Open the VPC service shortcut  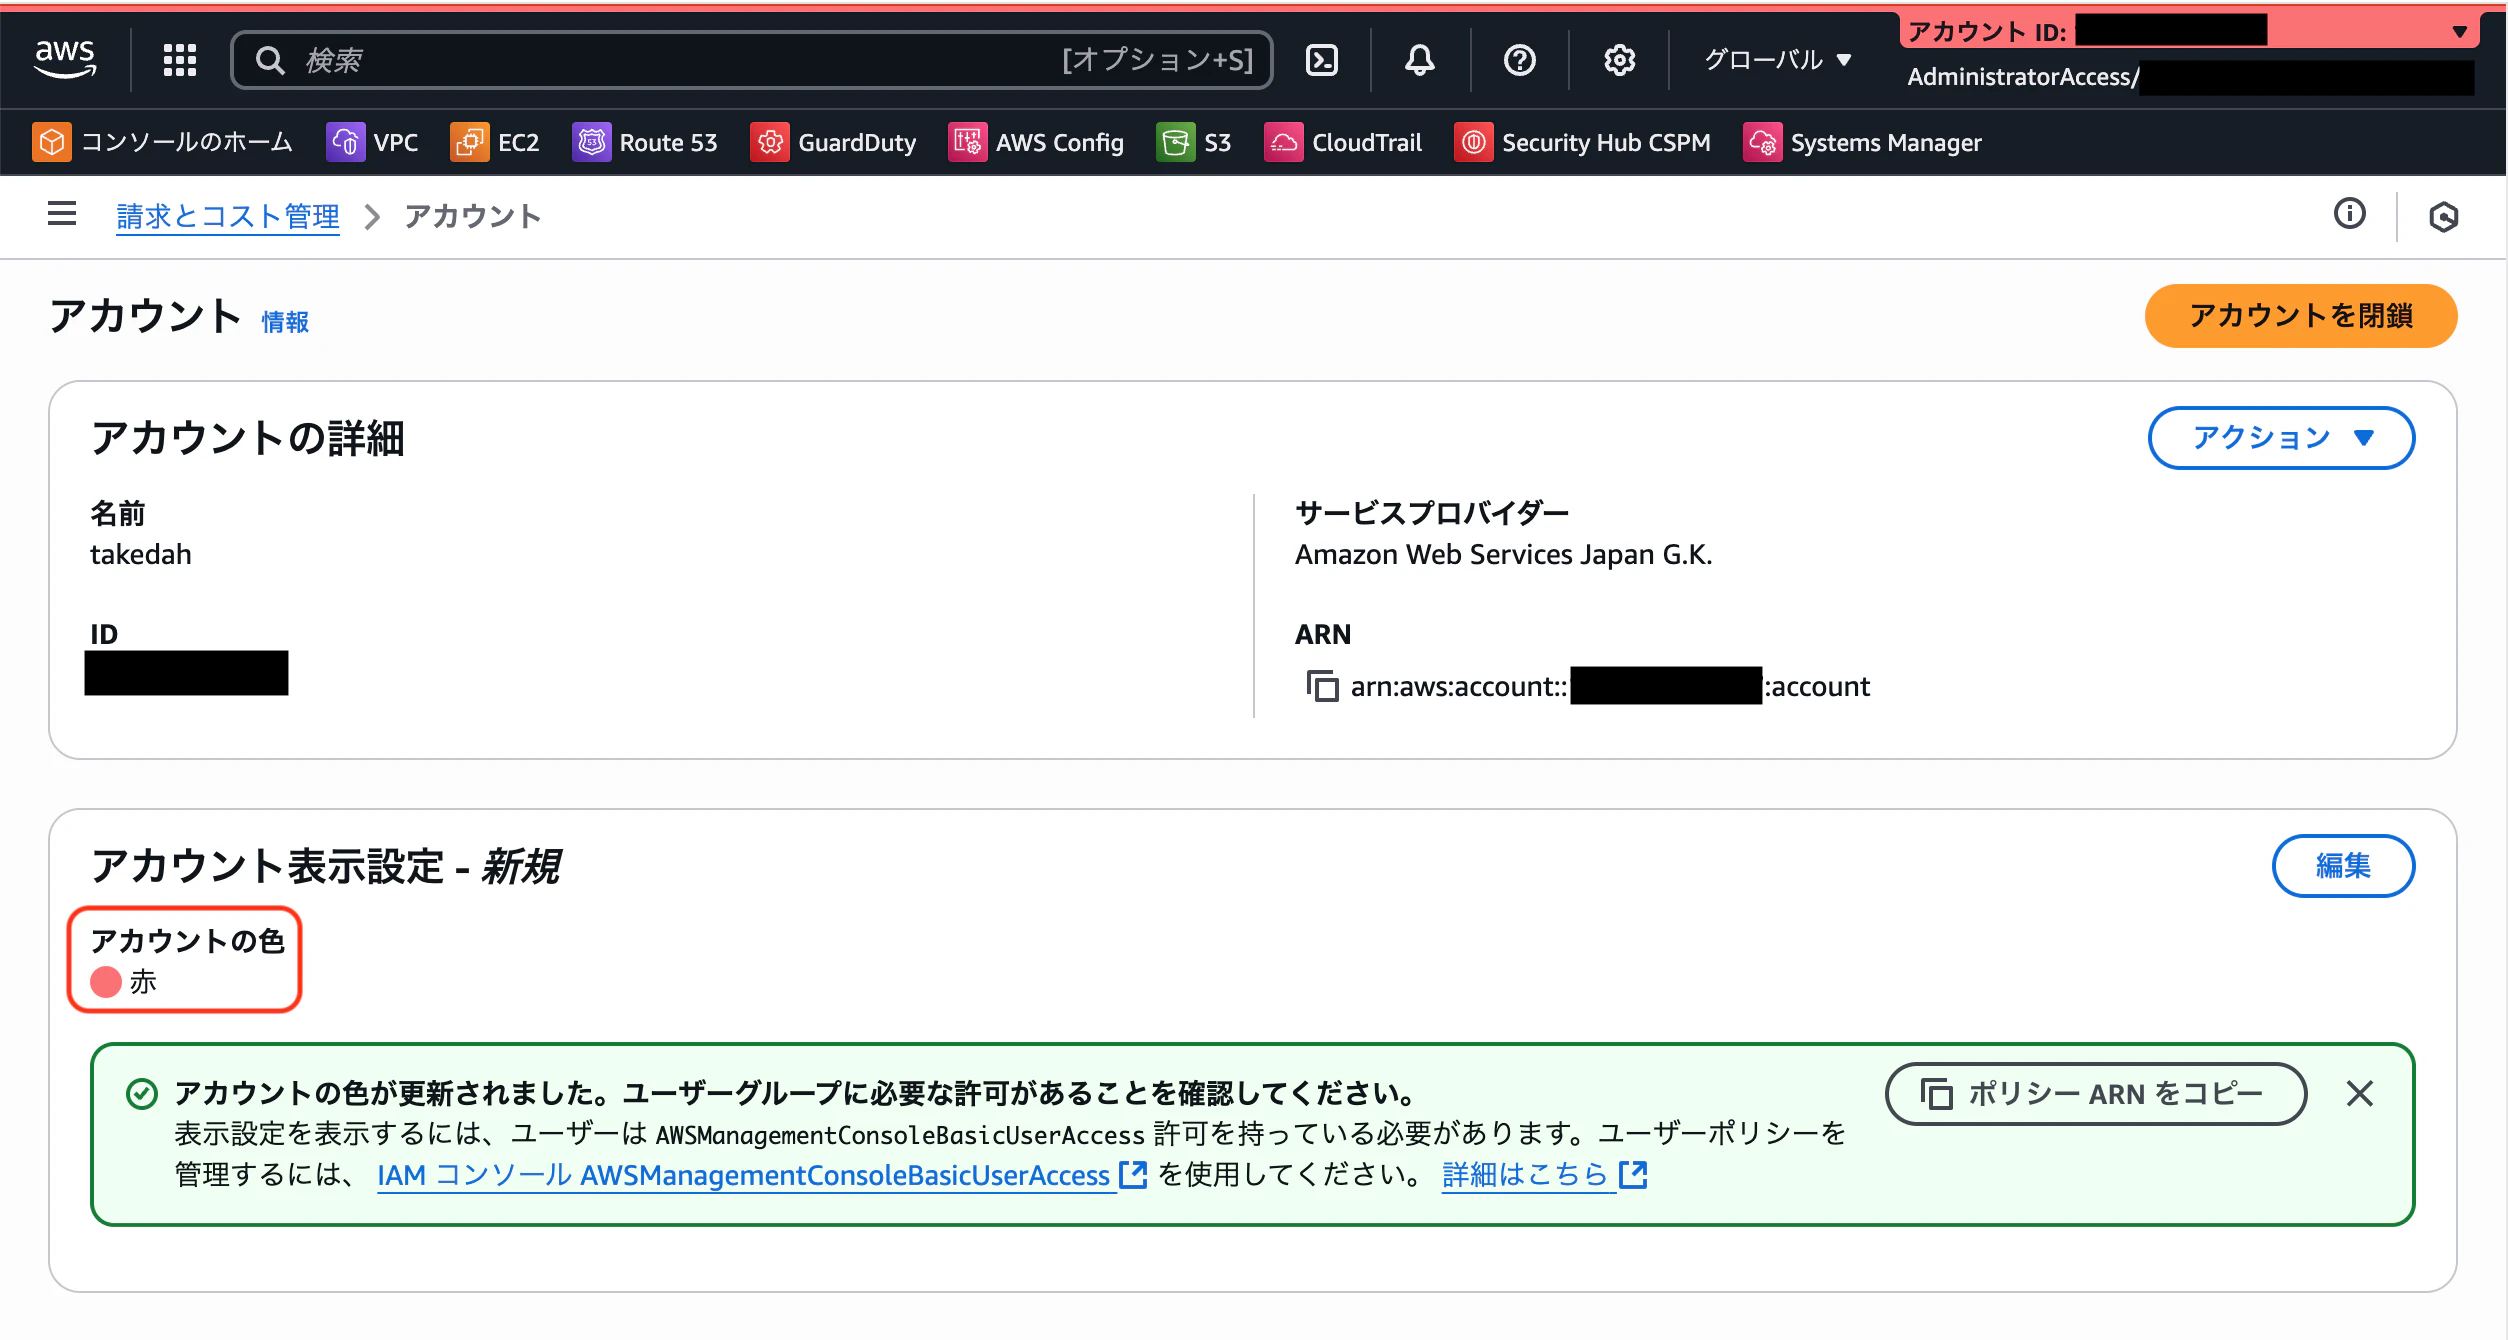(x=372, y=142)
